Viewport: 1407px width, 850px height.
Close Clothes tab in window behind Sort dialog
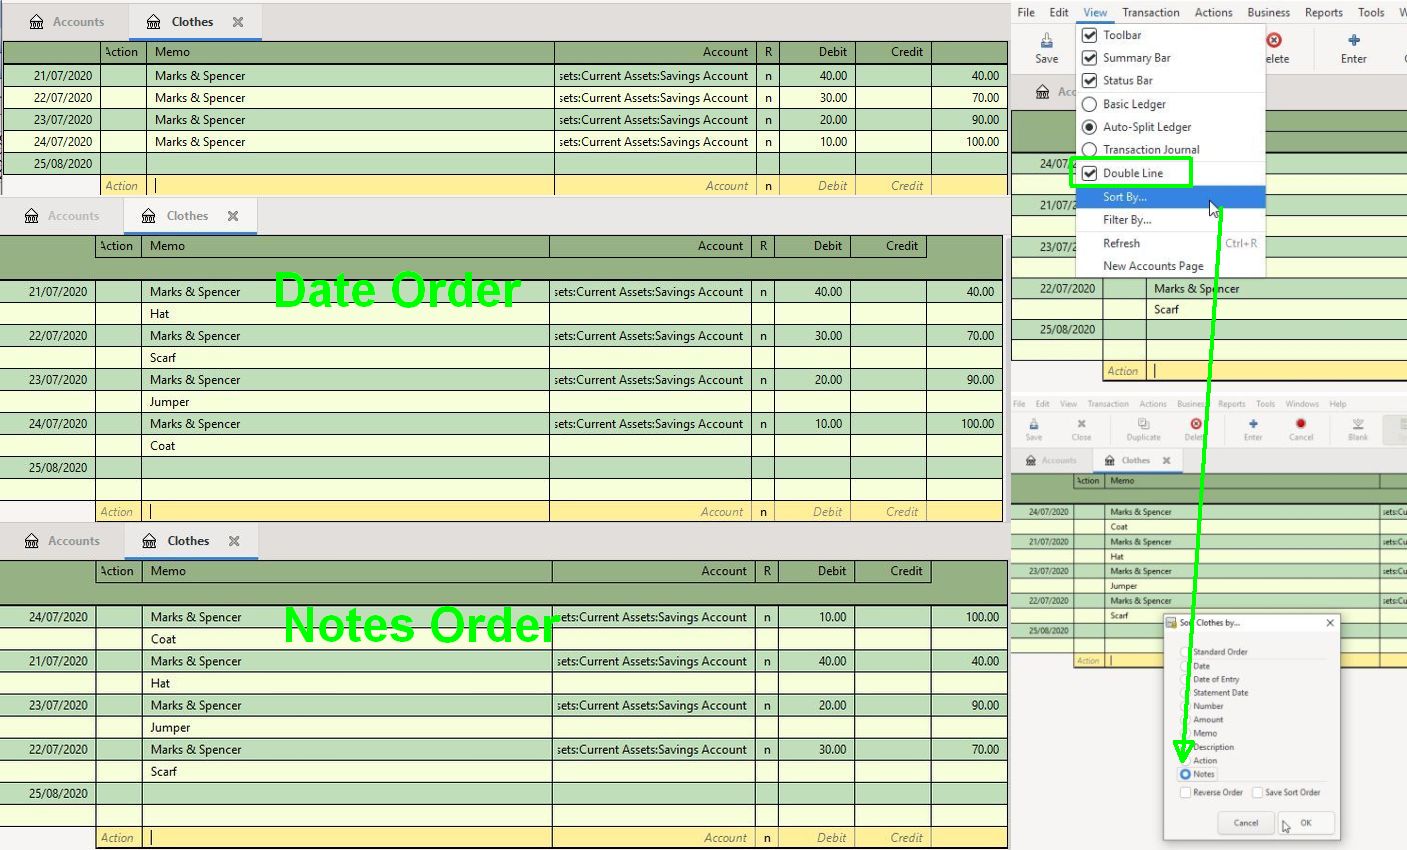1166,461
